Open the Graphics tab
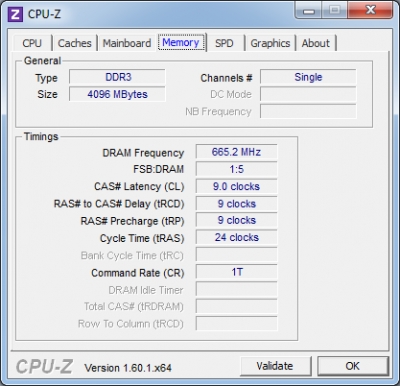400x386 pixels. click(270, 43)
